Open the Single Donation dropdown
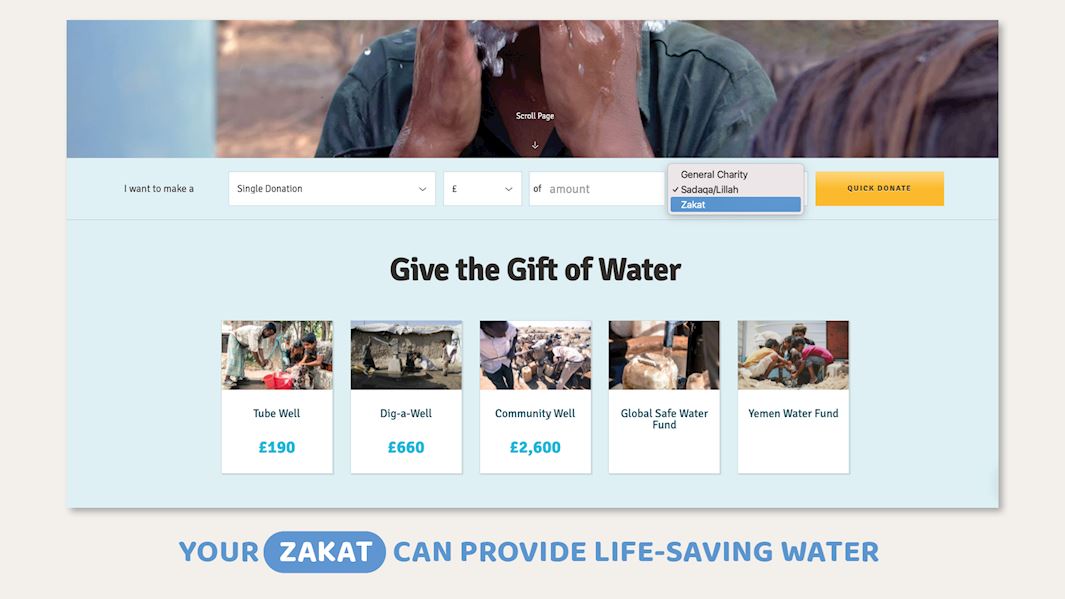 [x=331, y=189]
